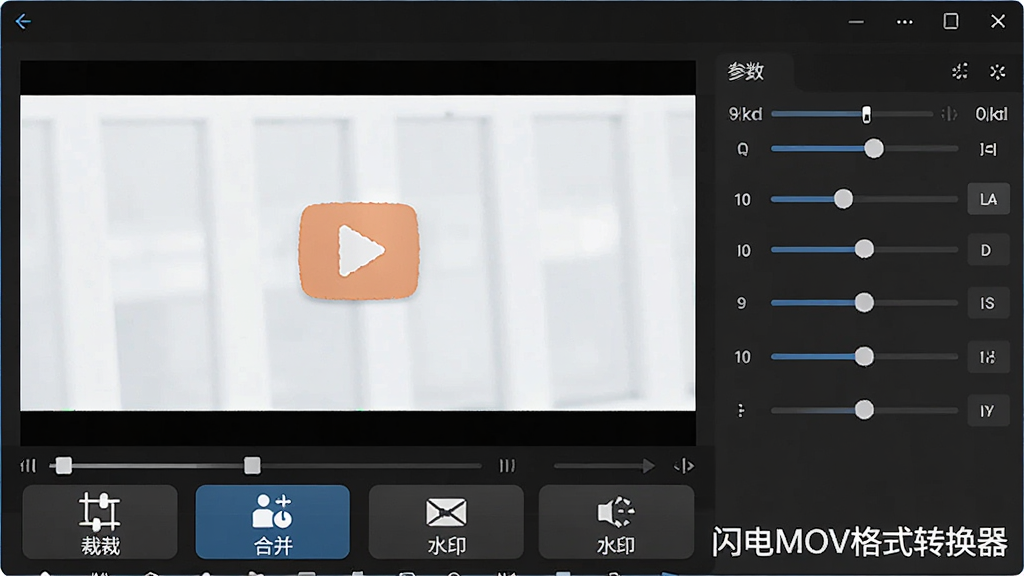The image size is (1024, 576).
Task: Open the three-dots more options menu
Action: 904,22
